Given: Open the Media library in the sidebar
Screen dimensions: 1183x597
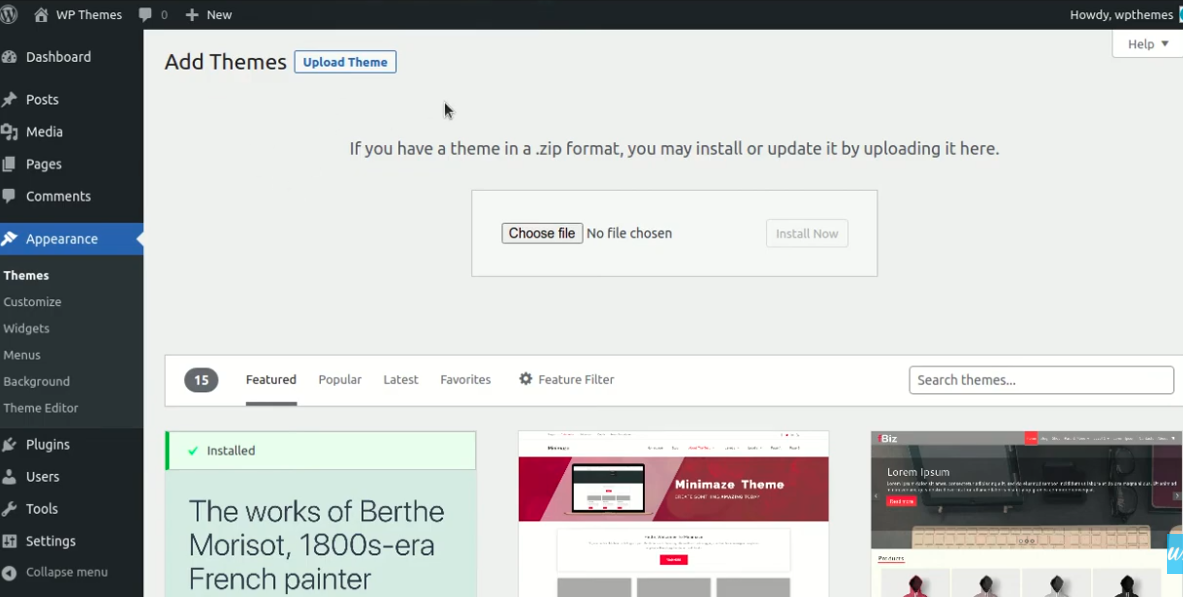Looking at the screenshot, I should point(44,132).
